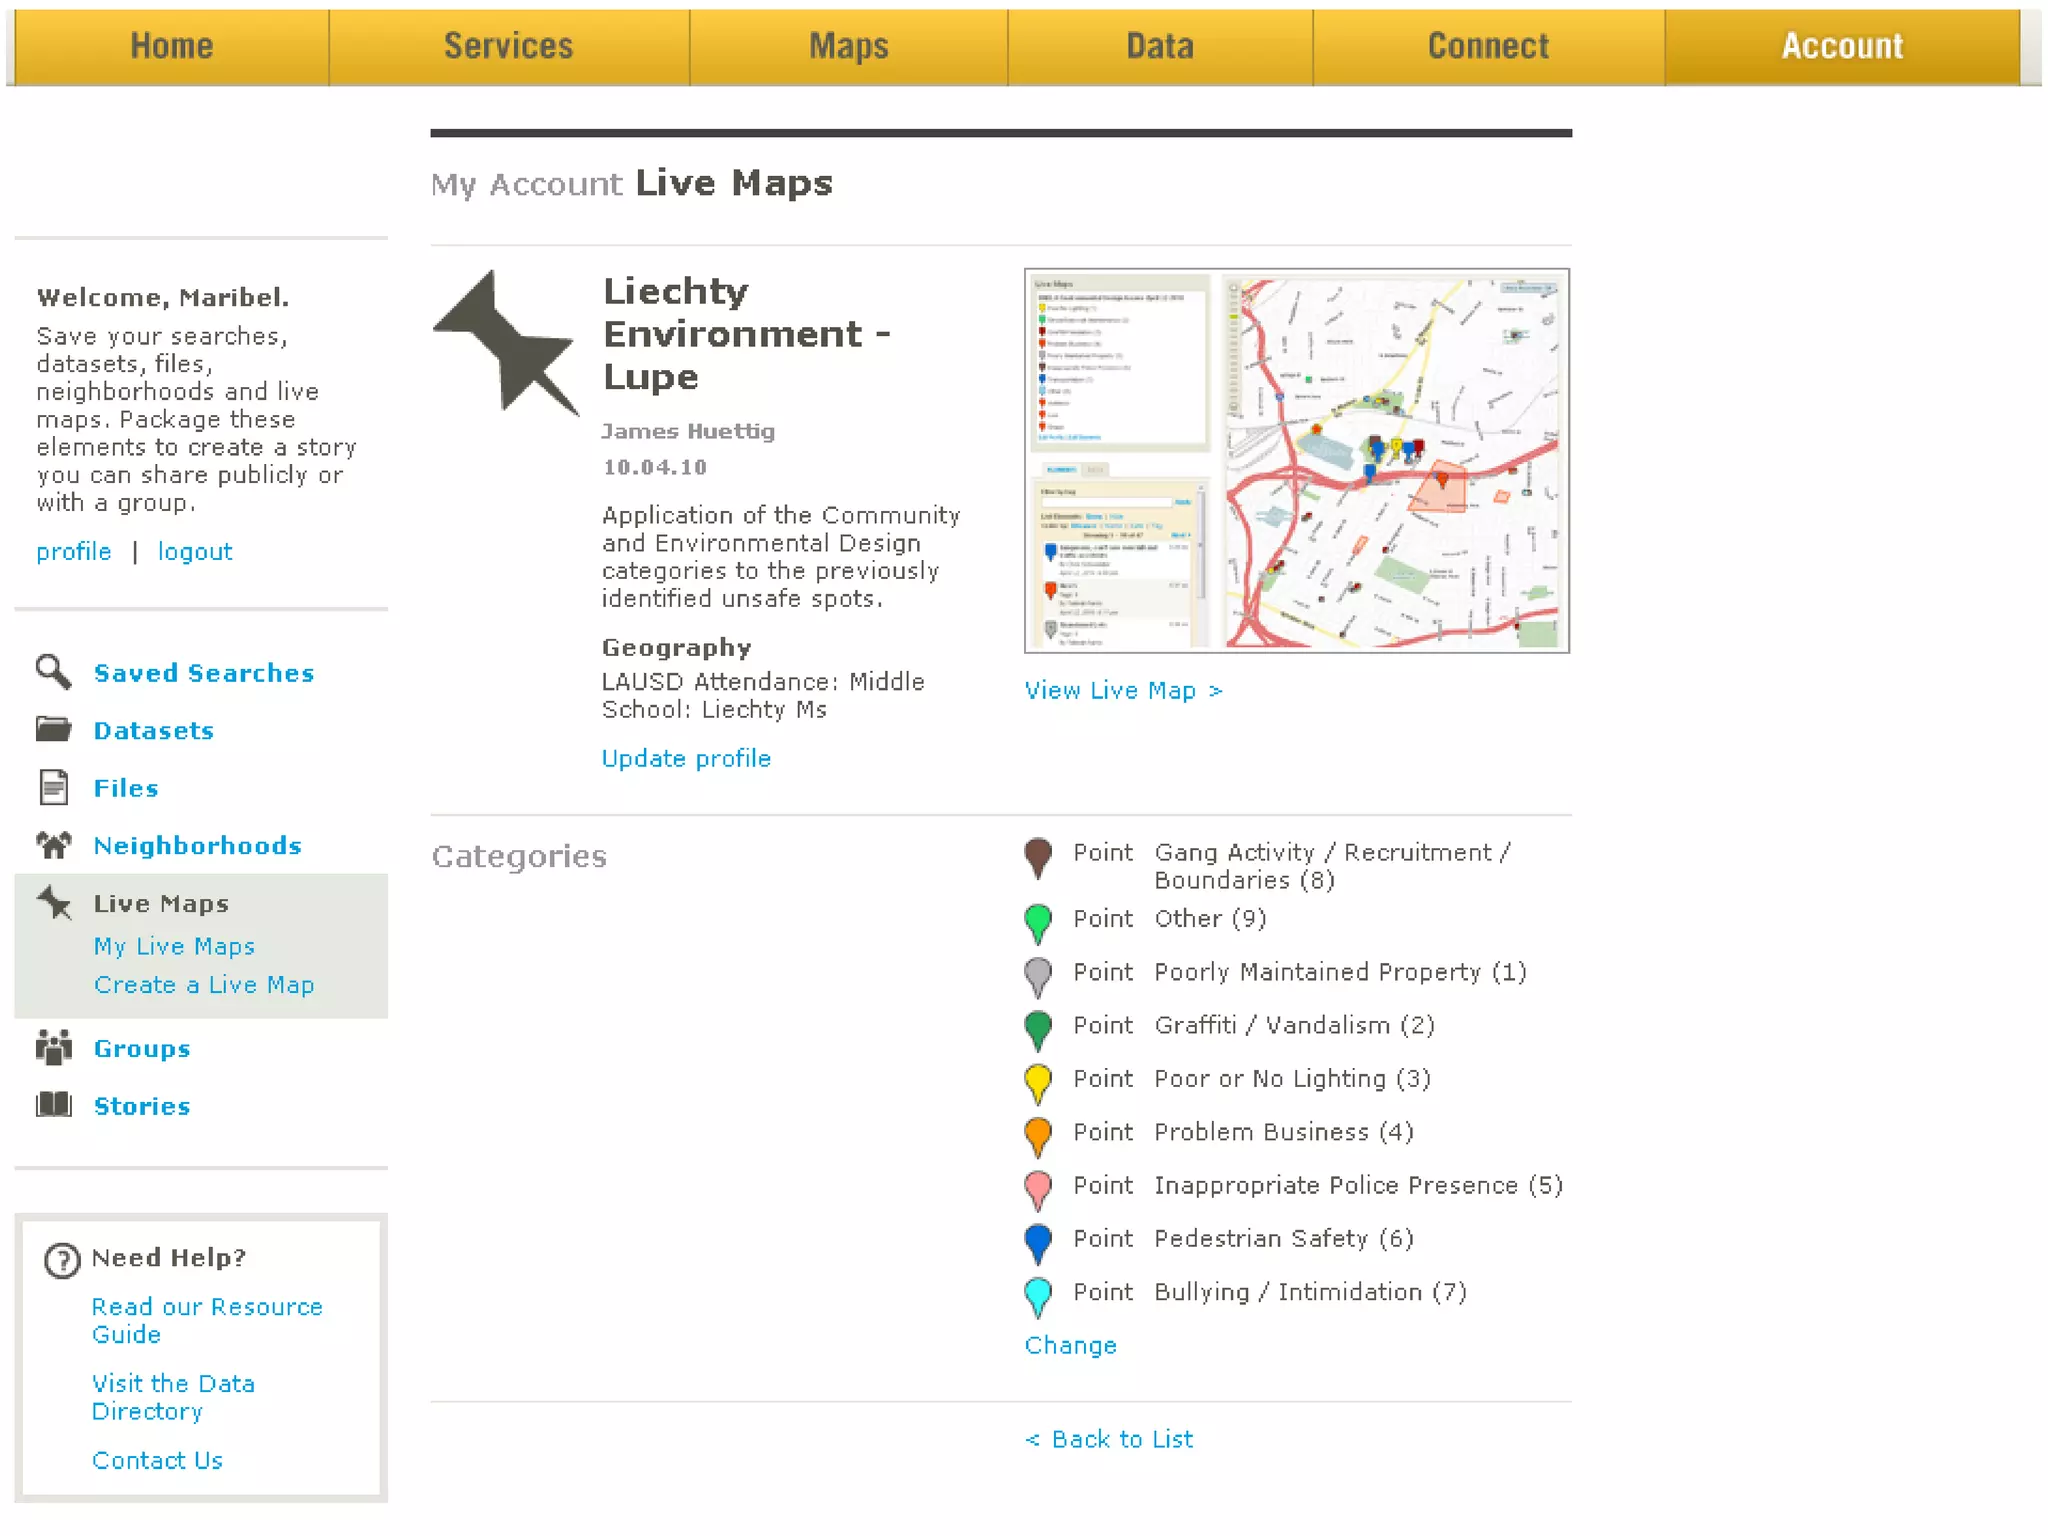Click the Saved Searches magnifier icon

pyautogui.click(x=53, y=672)
